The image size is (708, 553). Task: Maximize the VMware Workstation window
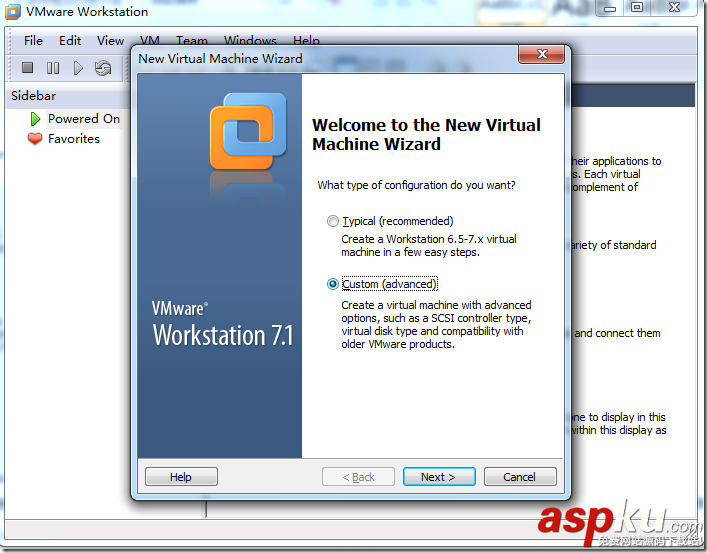point(637,8)
